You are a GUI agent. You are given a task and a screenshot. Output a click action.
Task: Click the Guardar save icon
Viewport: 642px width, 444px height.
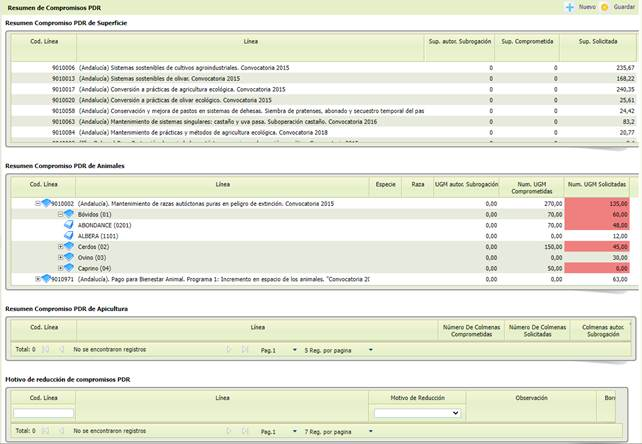click(x=605, y=7)
